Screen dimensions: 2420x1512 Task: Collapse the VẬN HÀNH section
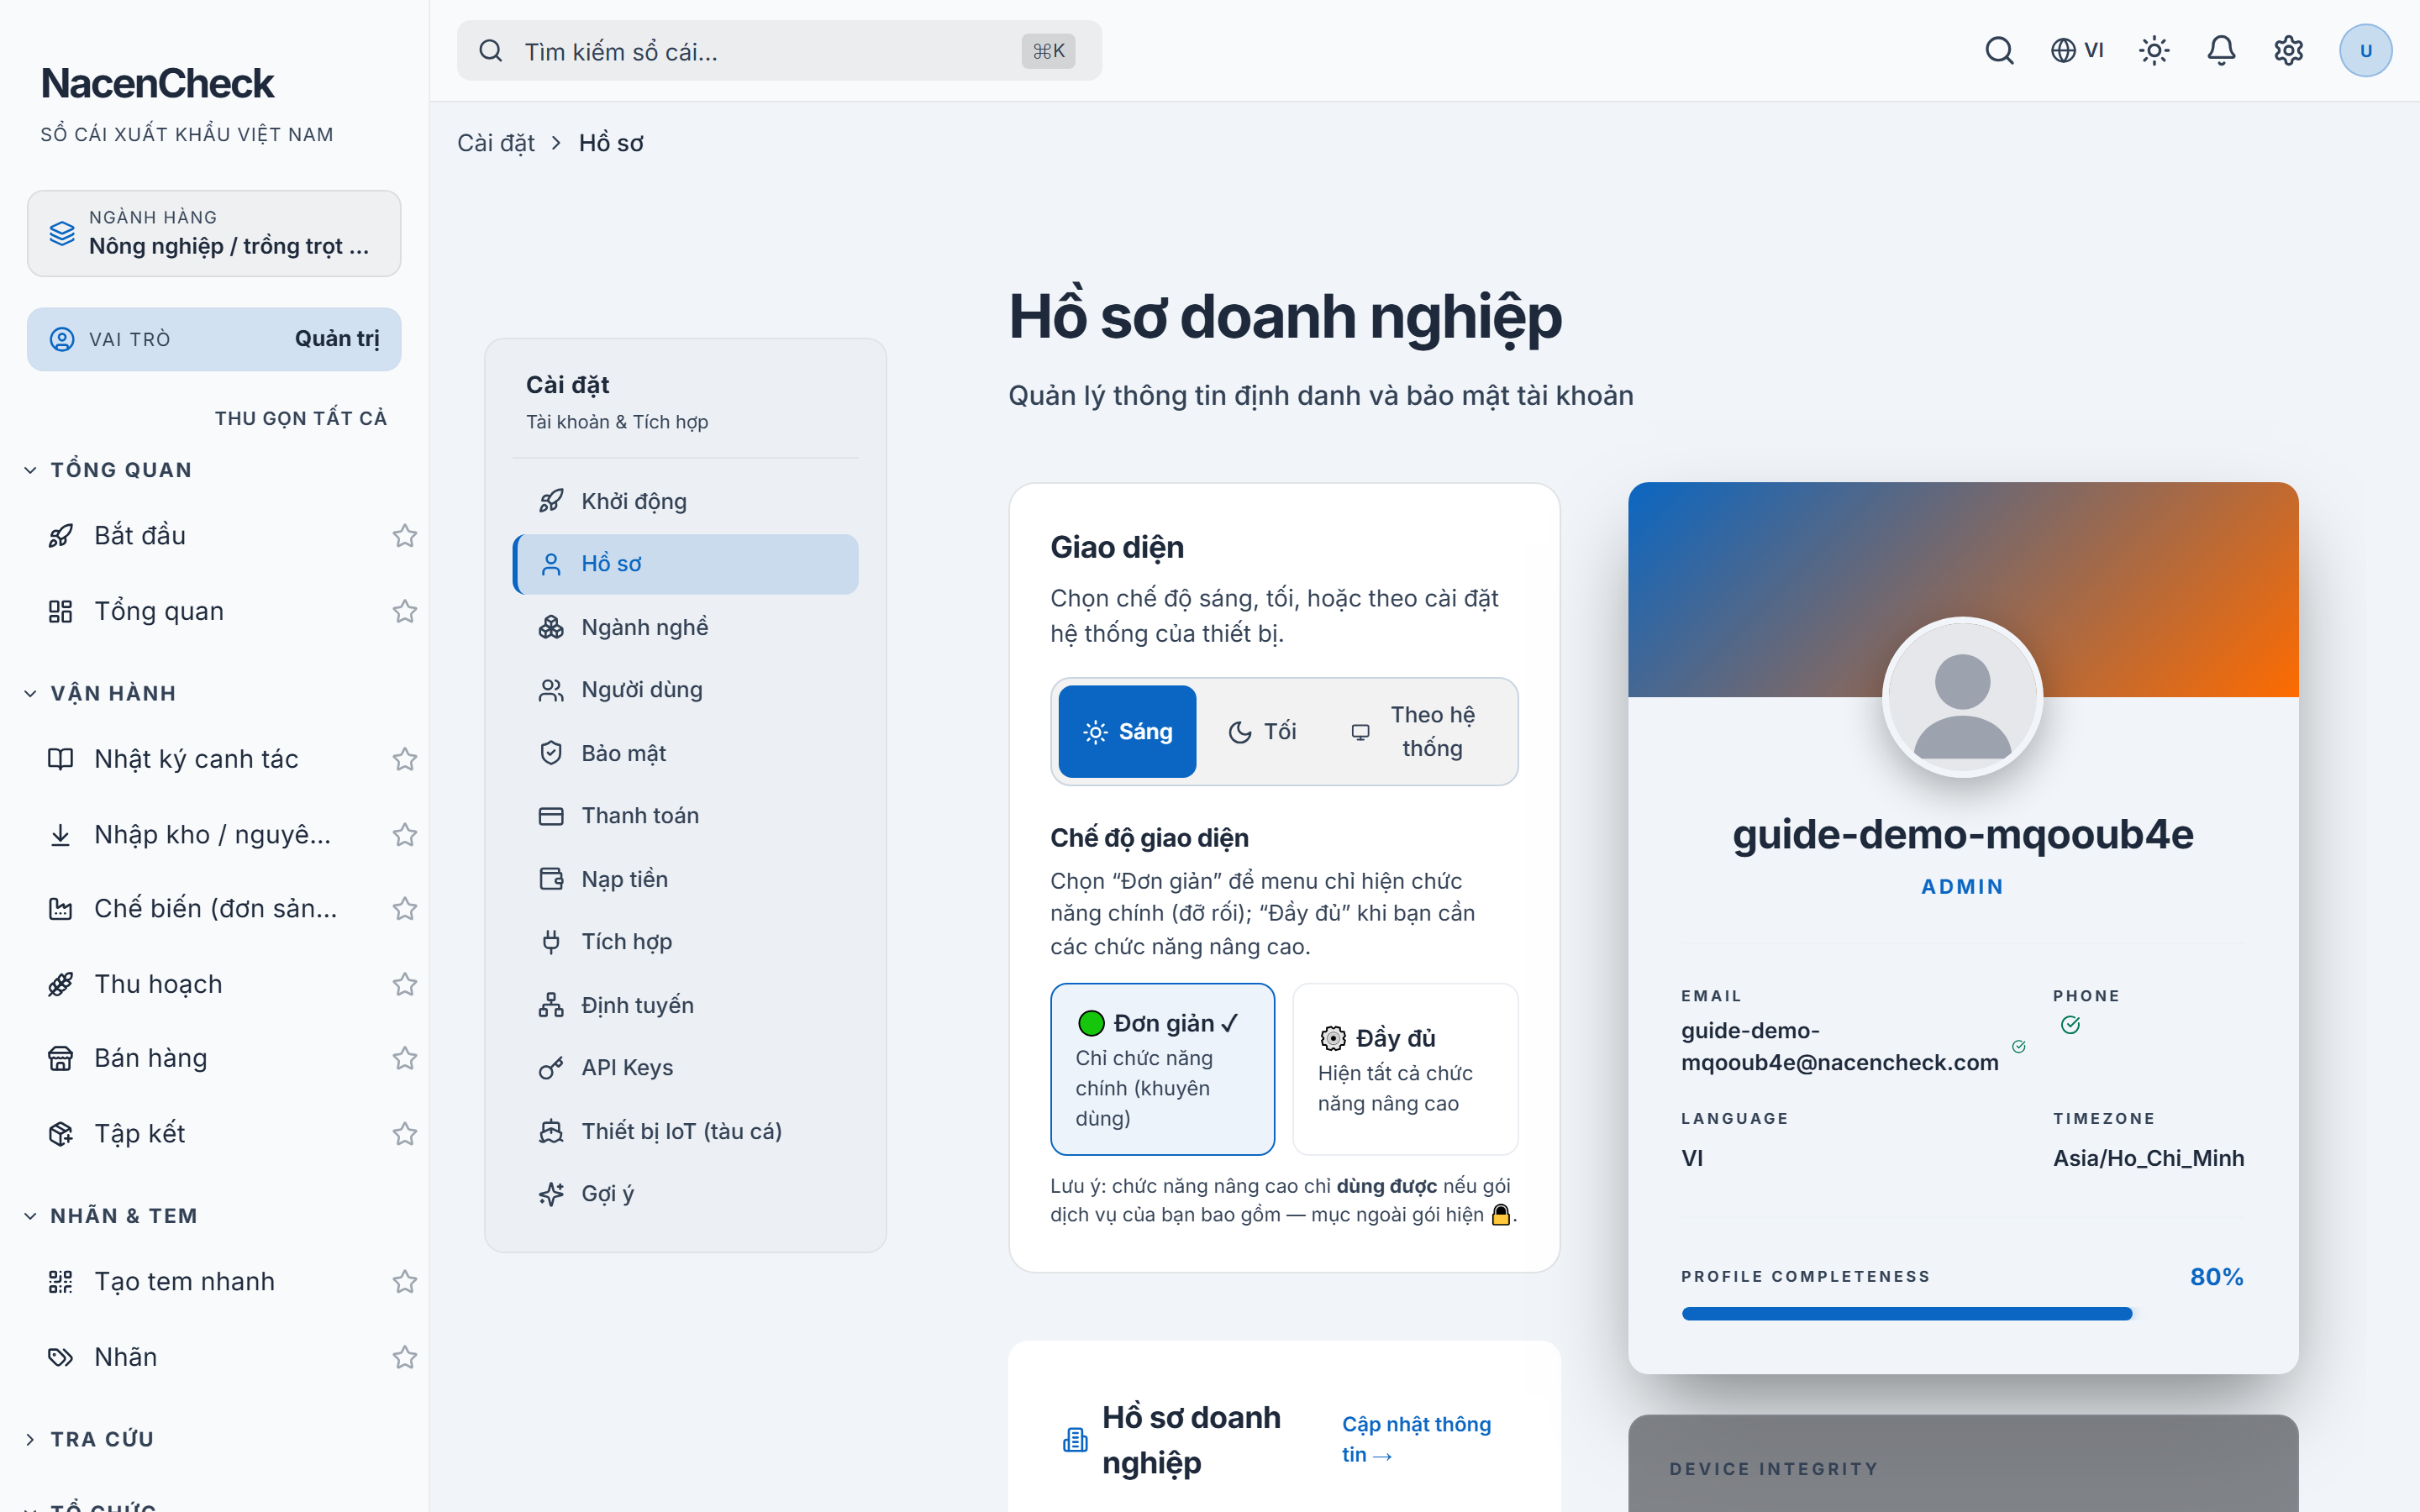pos(100,693)
